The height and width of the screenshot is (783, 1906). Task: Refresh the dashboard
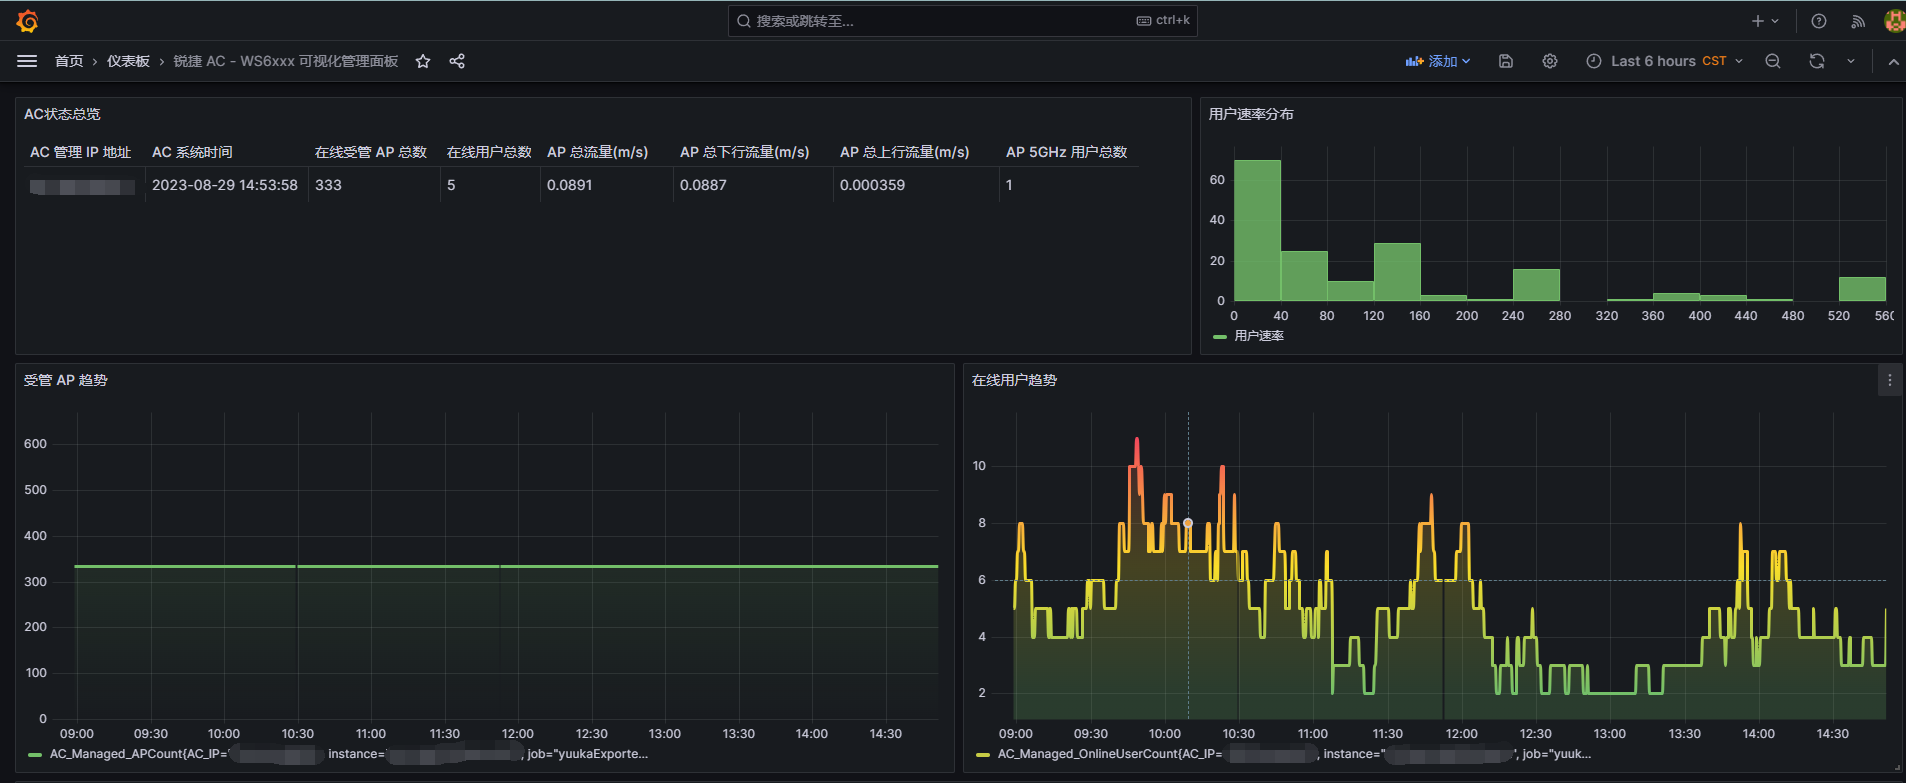click(1817, 61)
